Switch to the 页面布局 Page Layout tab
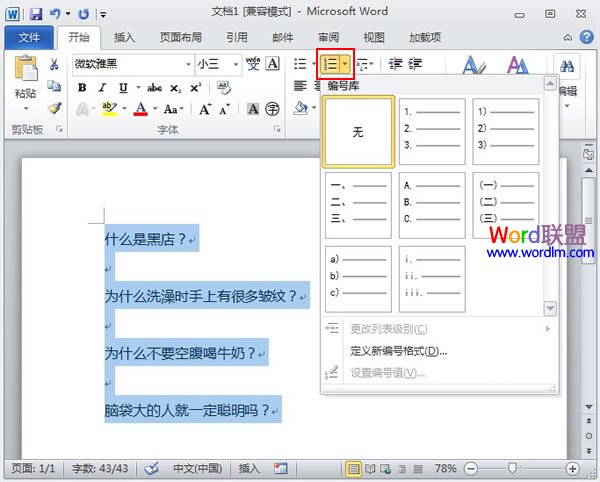Viewport: 600px width, 482px height. coord(181,37)
